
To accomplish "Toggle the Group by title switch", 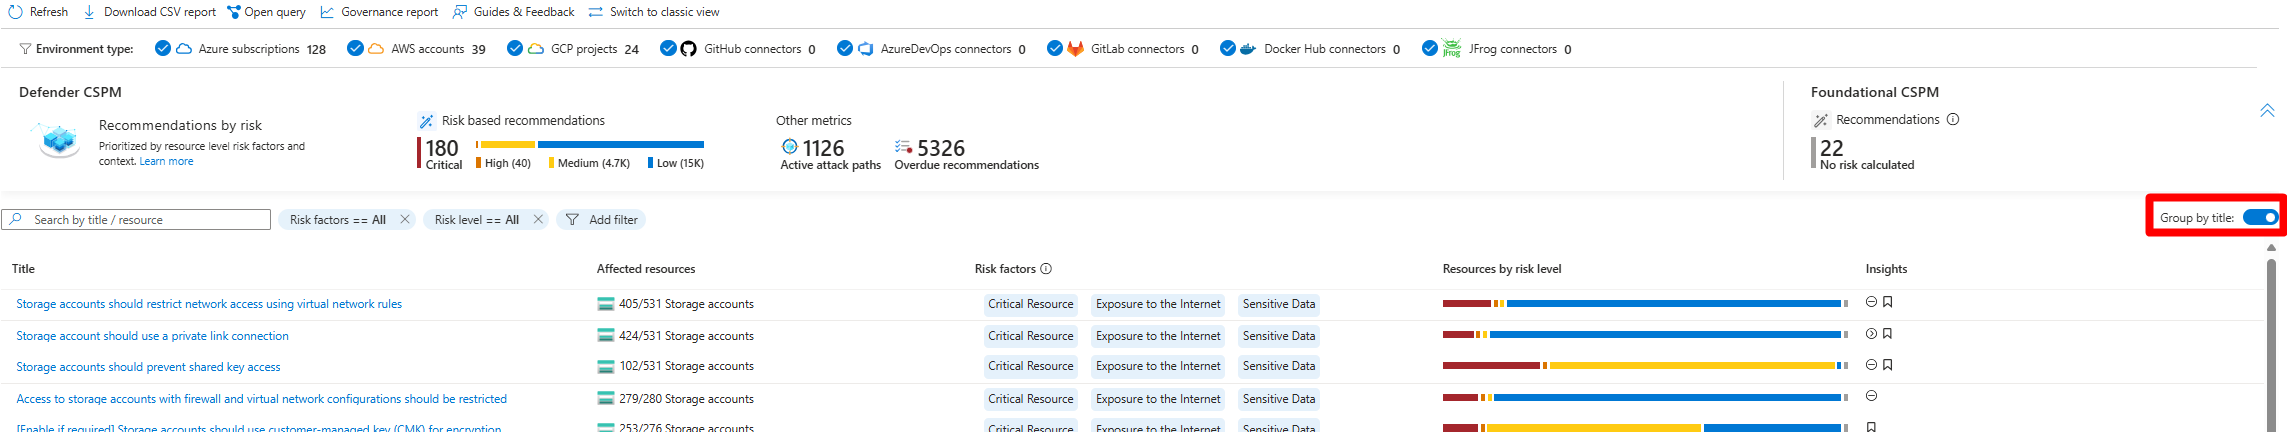I will tap(2259, 217).
